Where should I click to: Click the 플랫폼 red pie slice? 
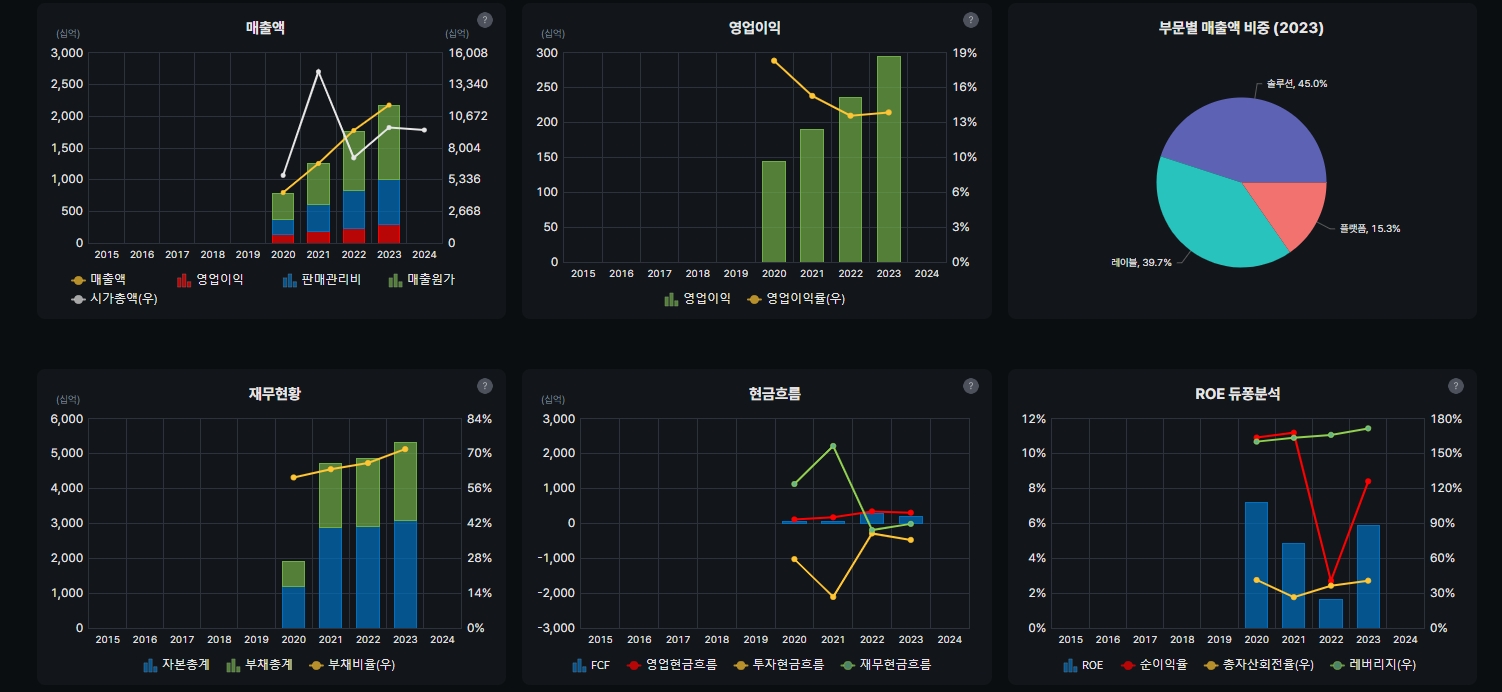pyautogui.click(x=1292, y=210)
